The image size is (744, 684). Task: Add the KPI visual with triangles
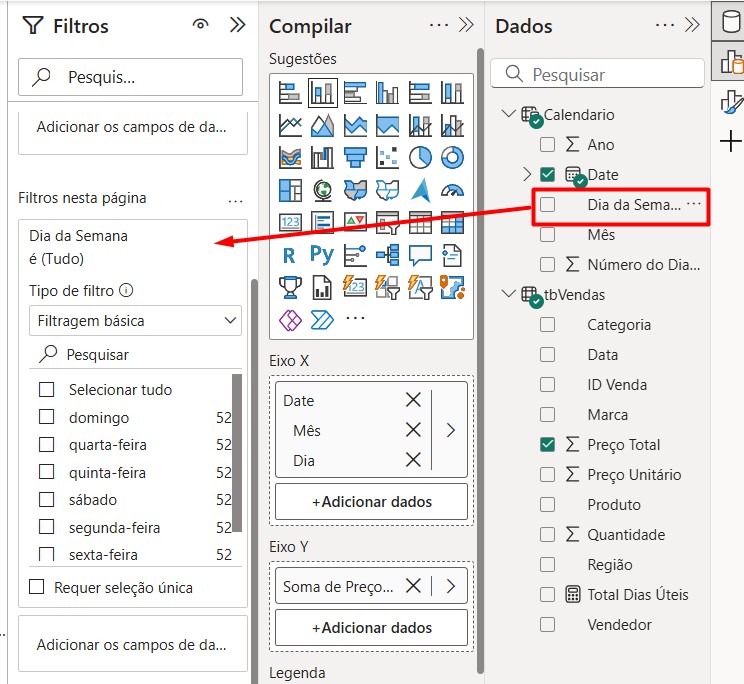click(355, 222)
